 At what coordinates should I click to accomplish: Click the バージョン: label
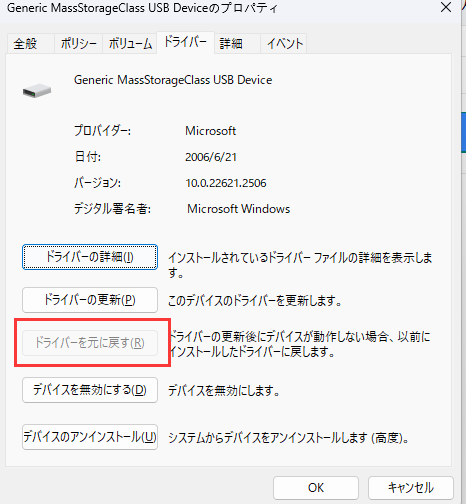(97, 183)
